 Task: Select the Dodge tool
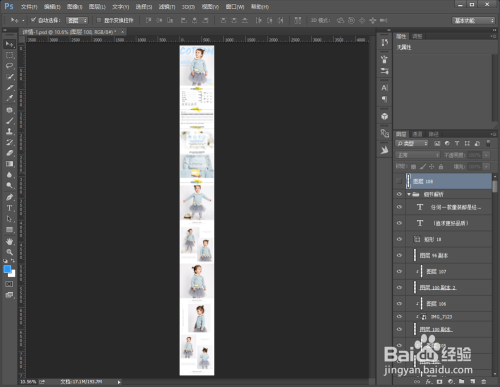click(10, 185)
